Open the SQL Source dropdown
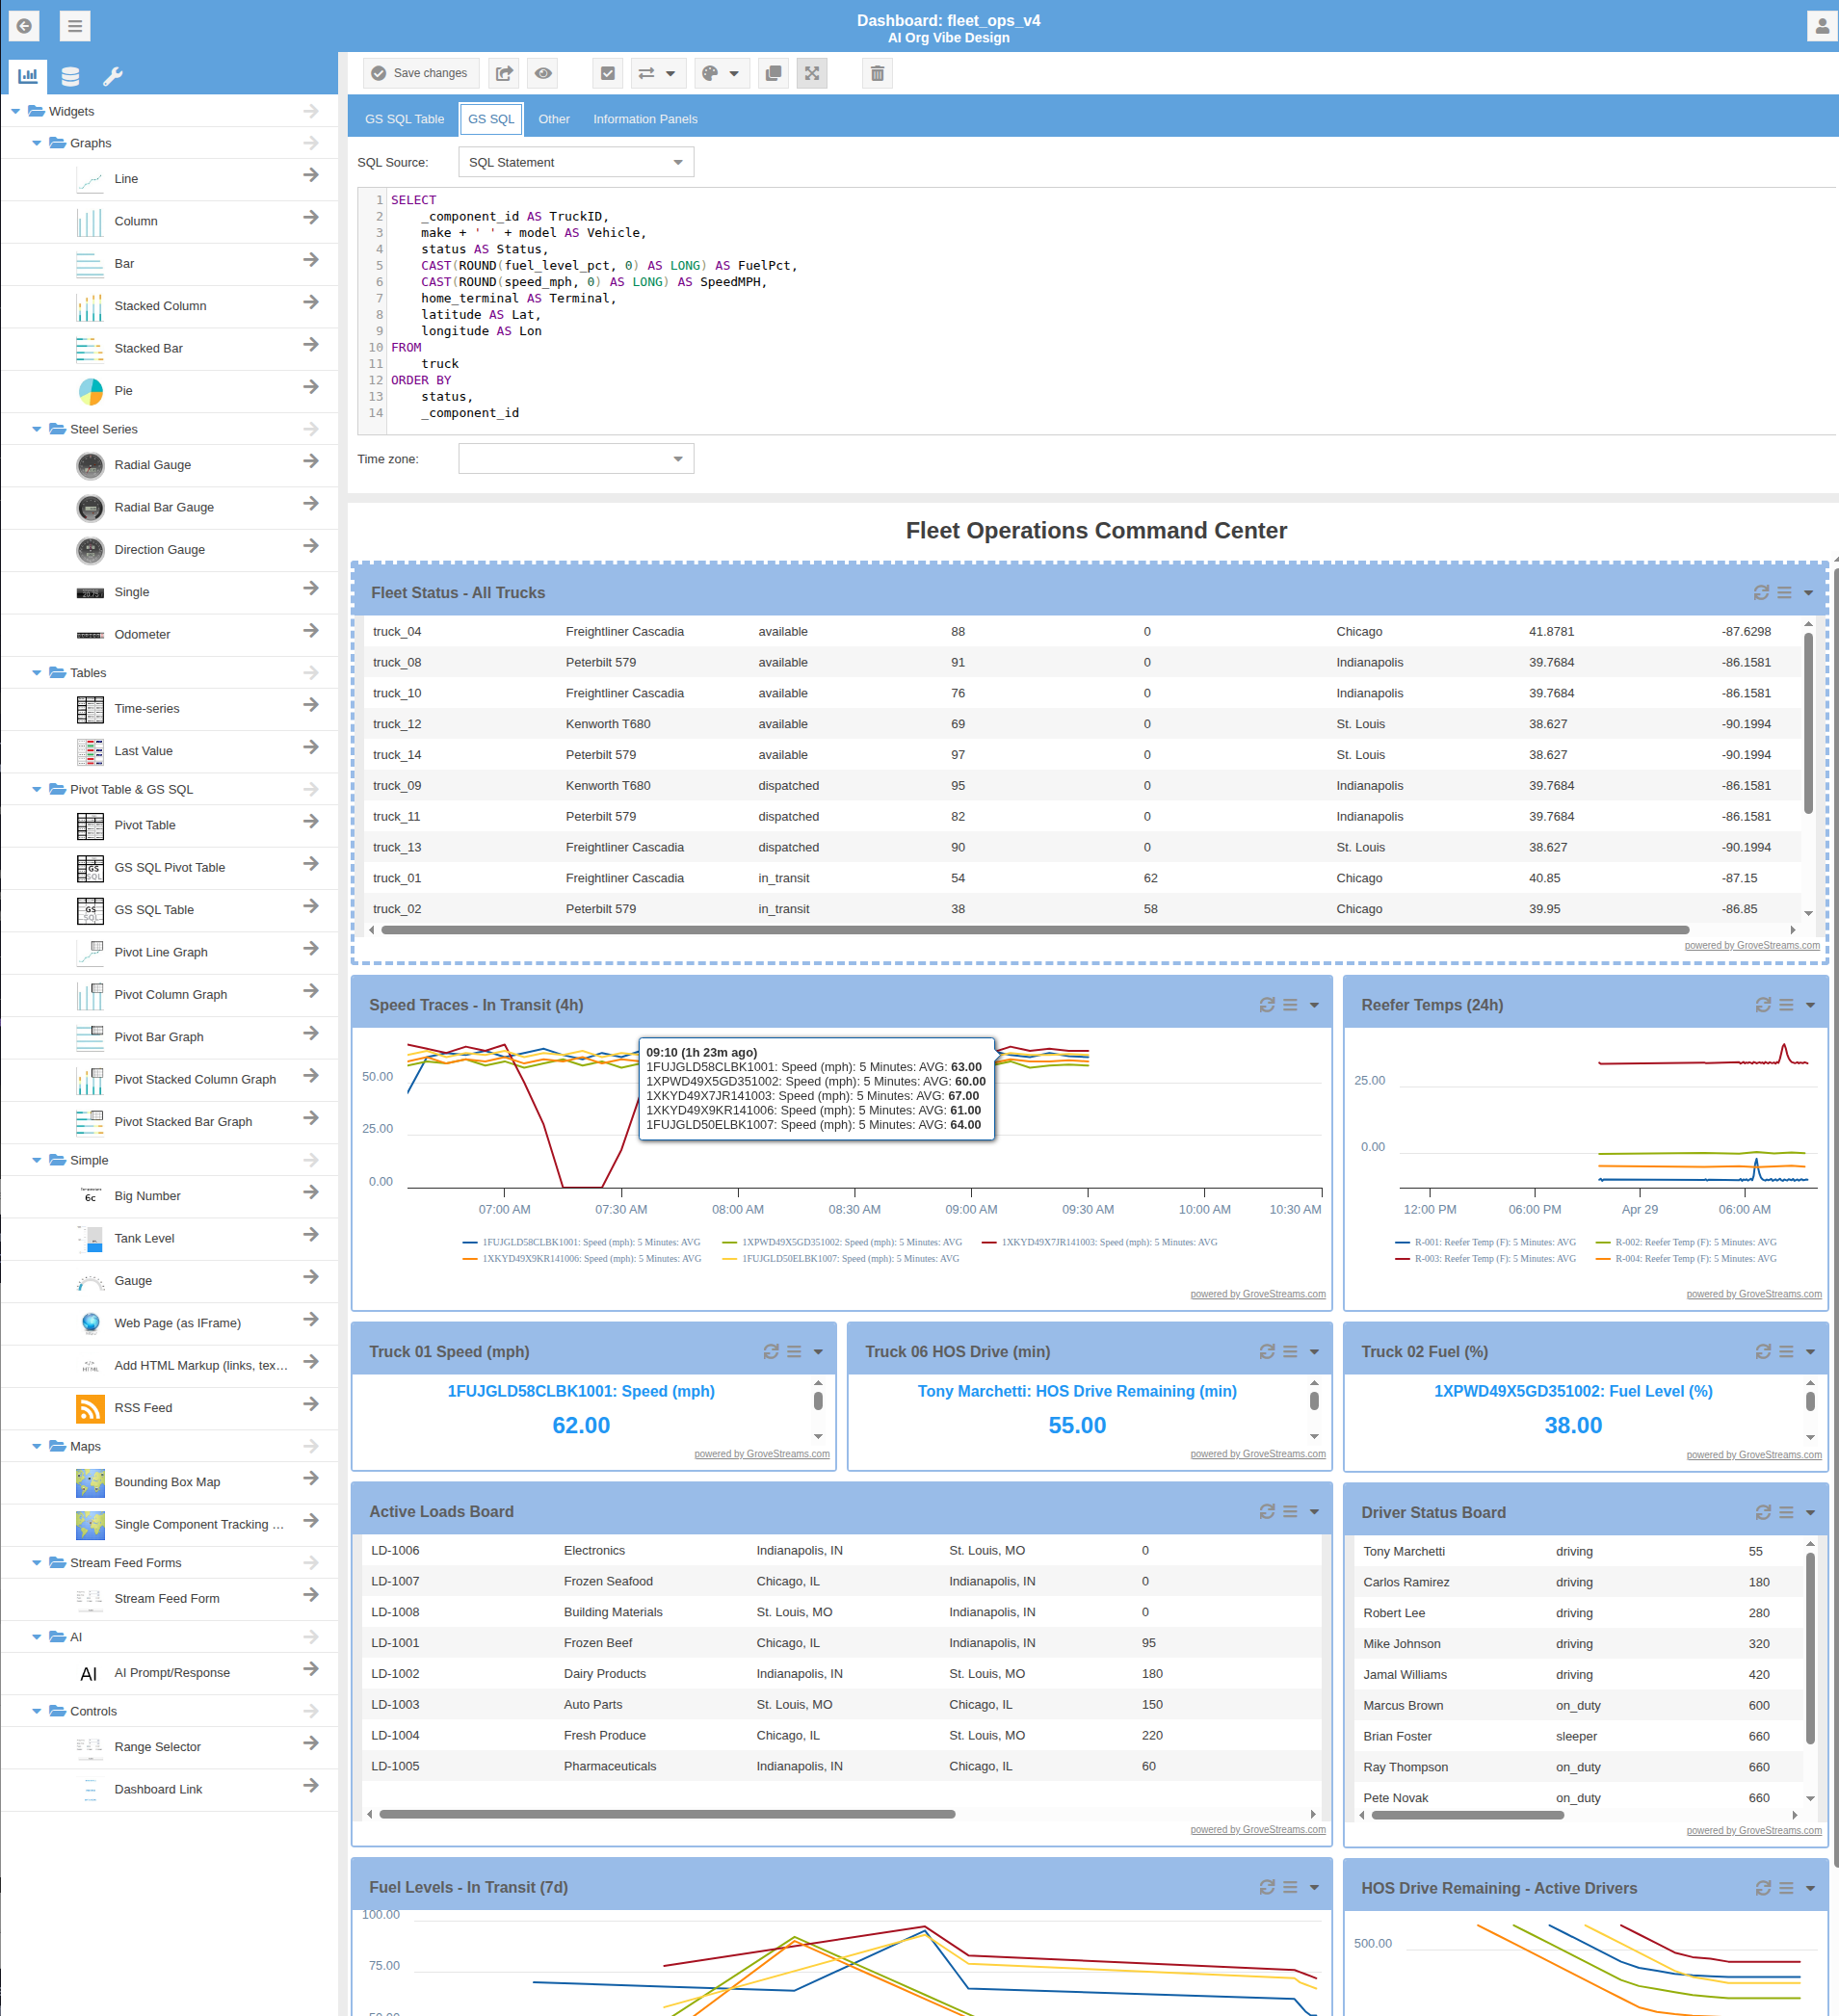The height and width of the screenshot is (2016, 1839). [576, 162]
